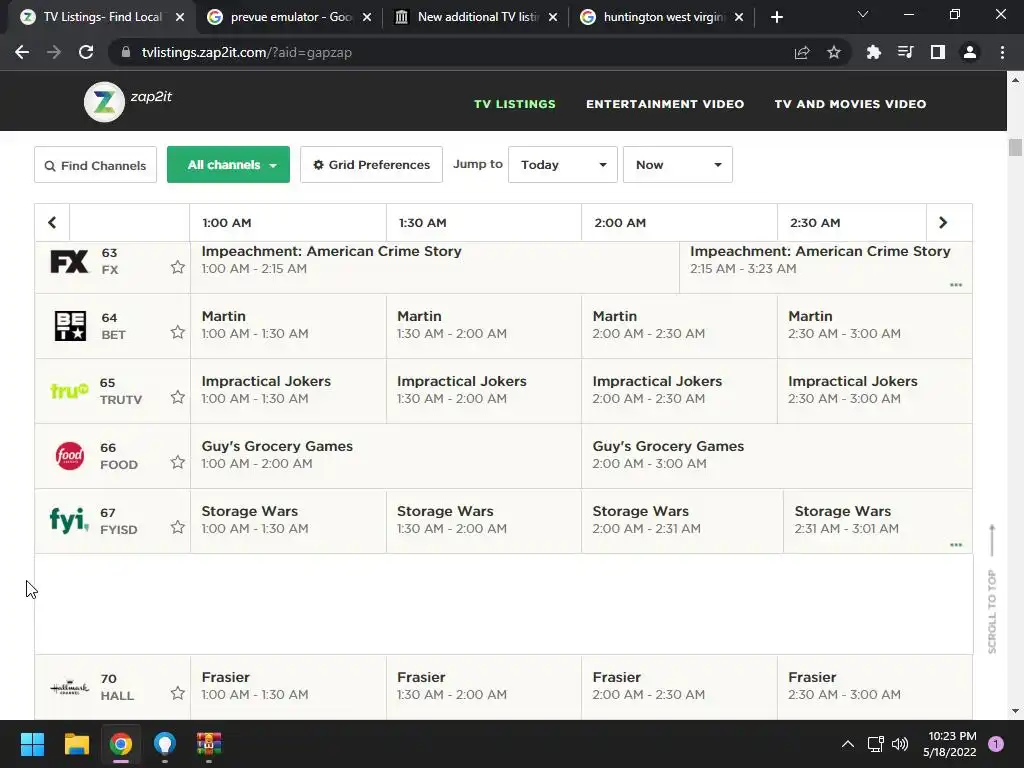Favorite the FOOD channel 66 star
This screenshot has width=1024, height=768.
[178, 462]
